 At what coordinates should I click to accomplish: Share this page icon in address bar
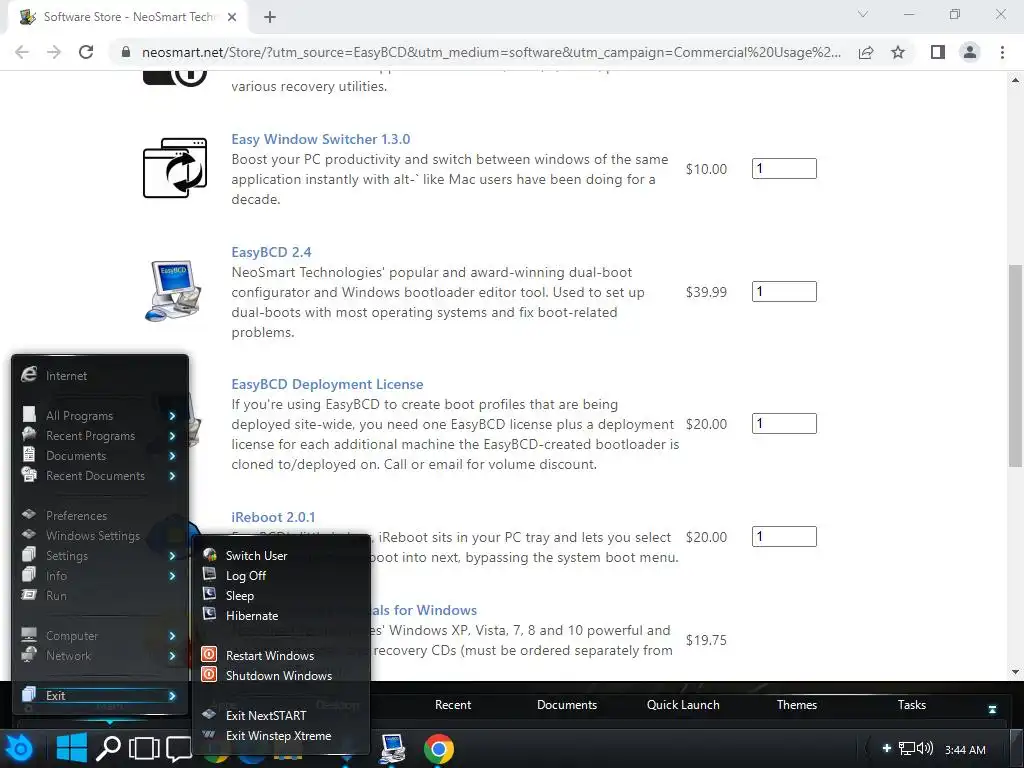click(x=866, y=52)
